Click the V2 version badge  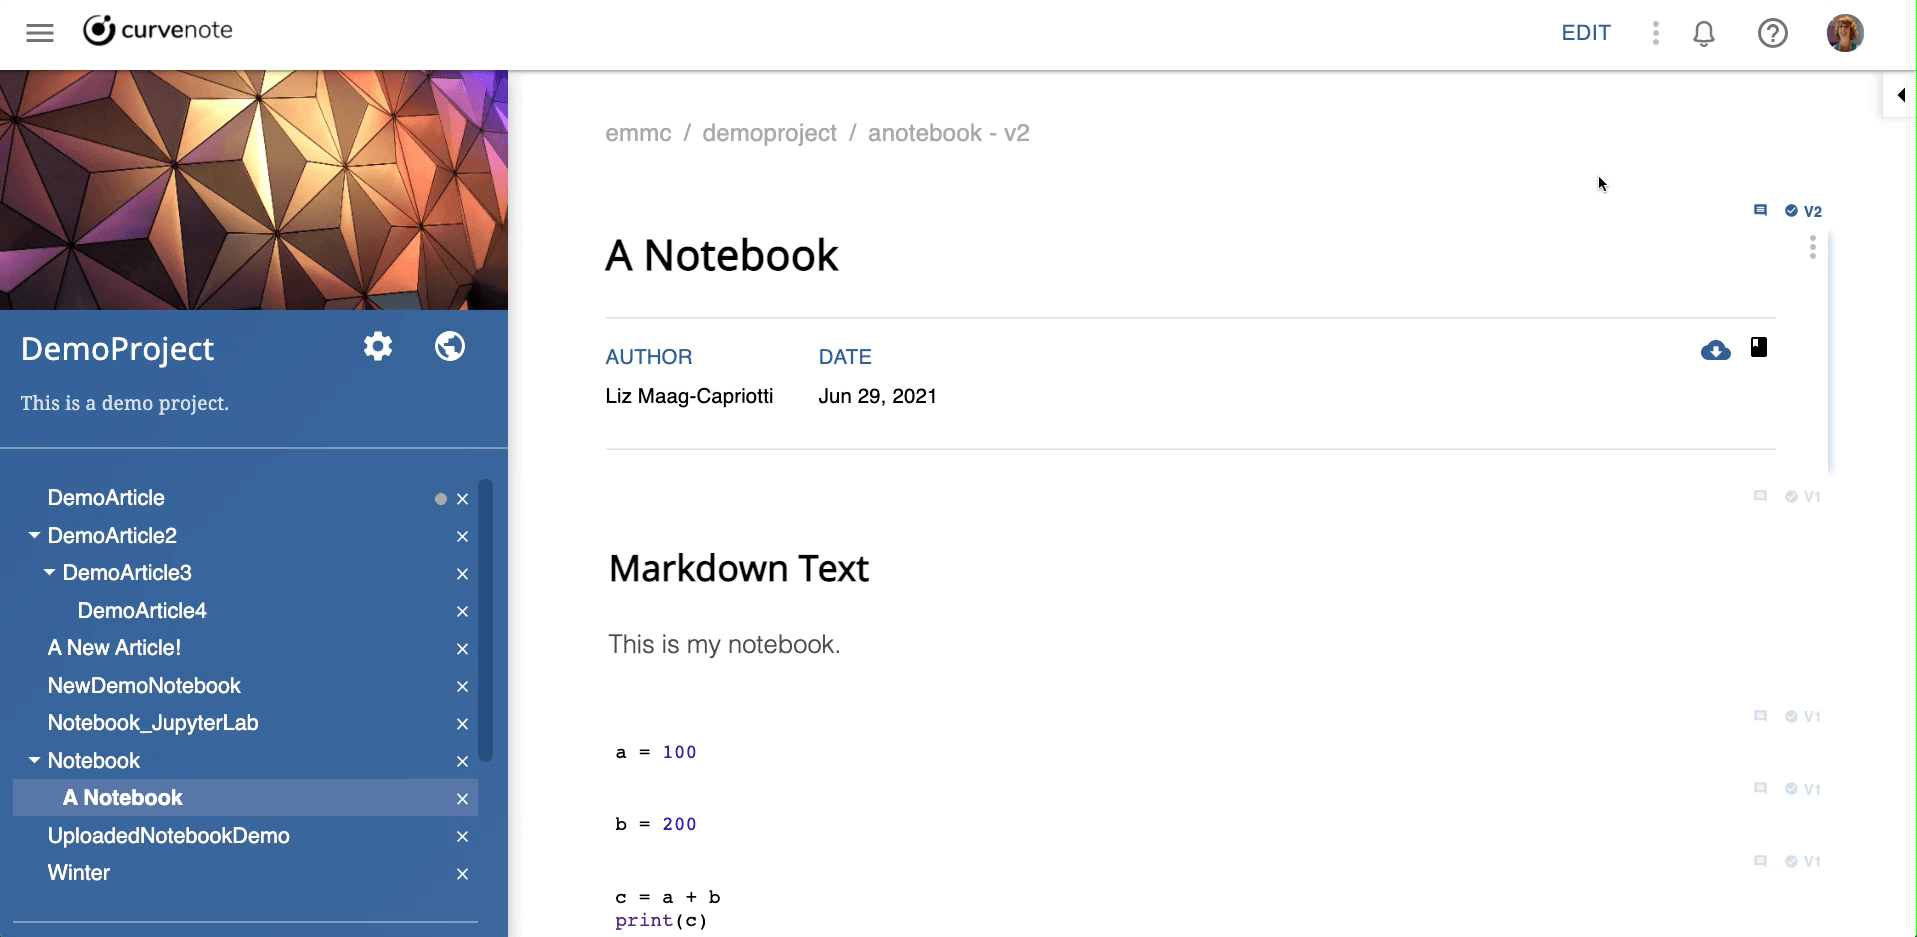coord(1804,211)
